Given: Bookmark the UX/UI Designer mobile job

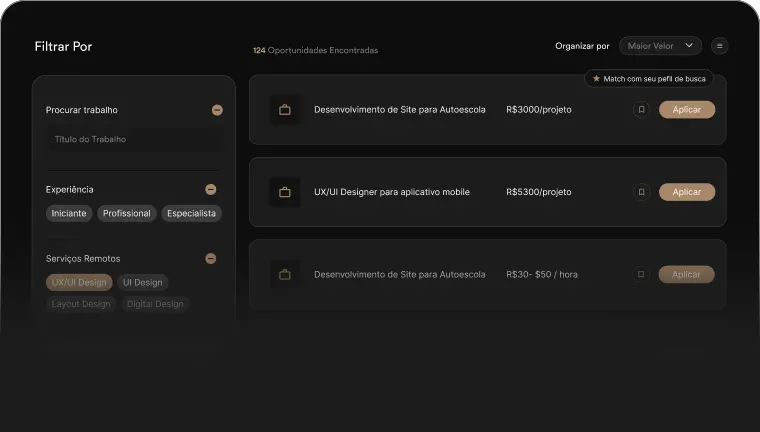Looking at the screenshot, I should 641,192.
